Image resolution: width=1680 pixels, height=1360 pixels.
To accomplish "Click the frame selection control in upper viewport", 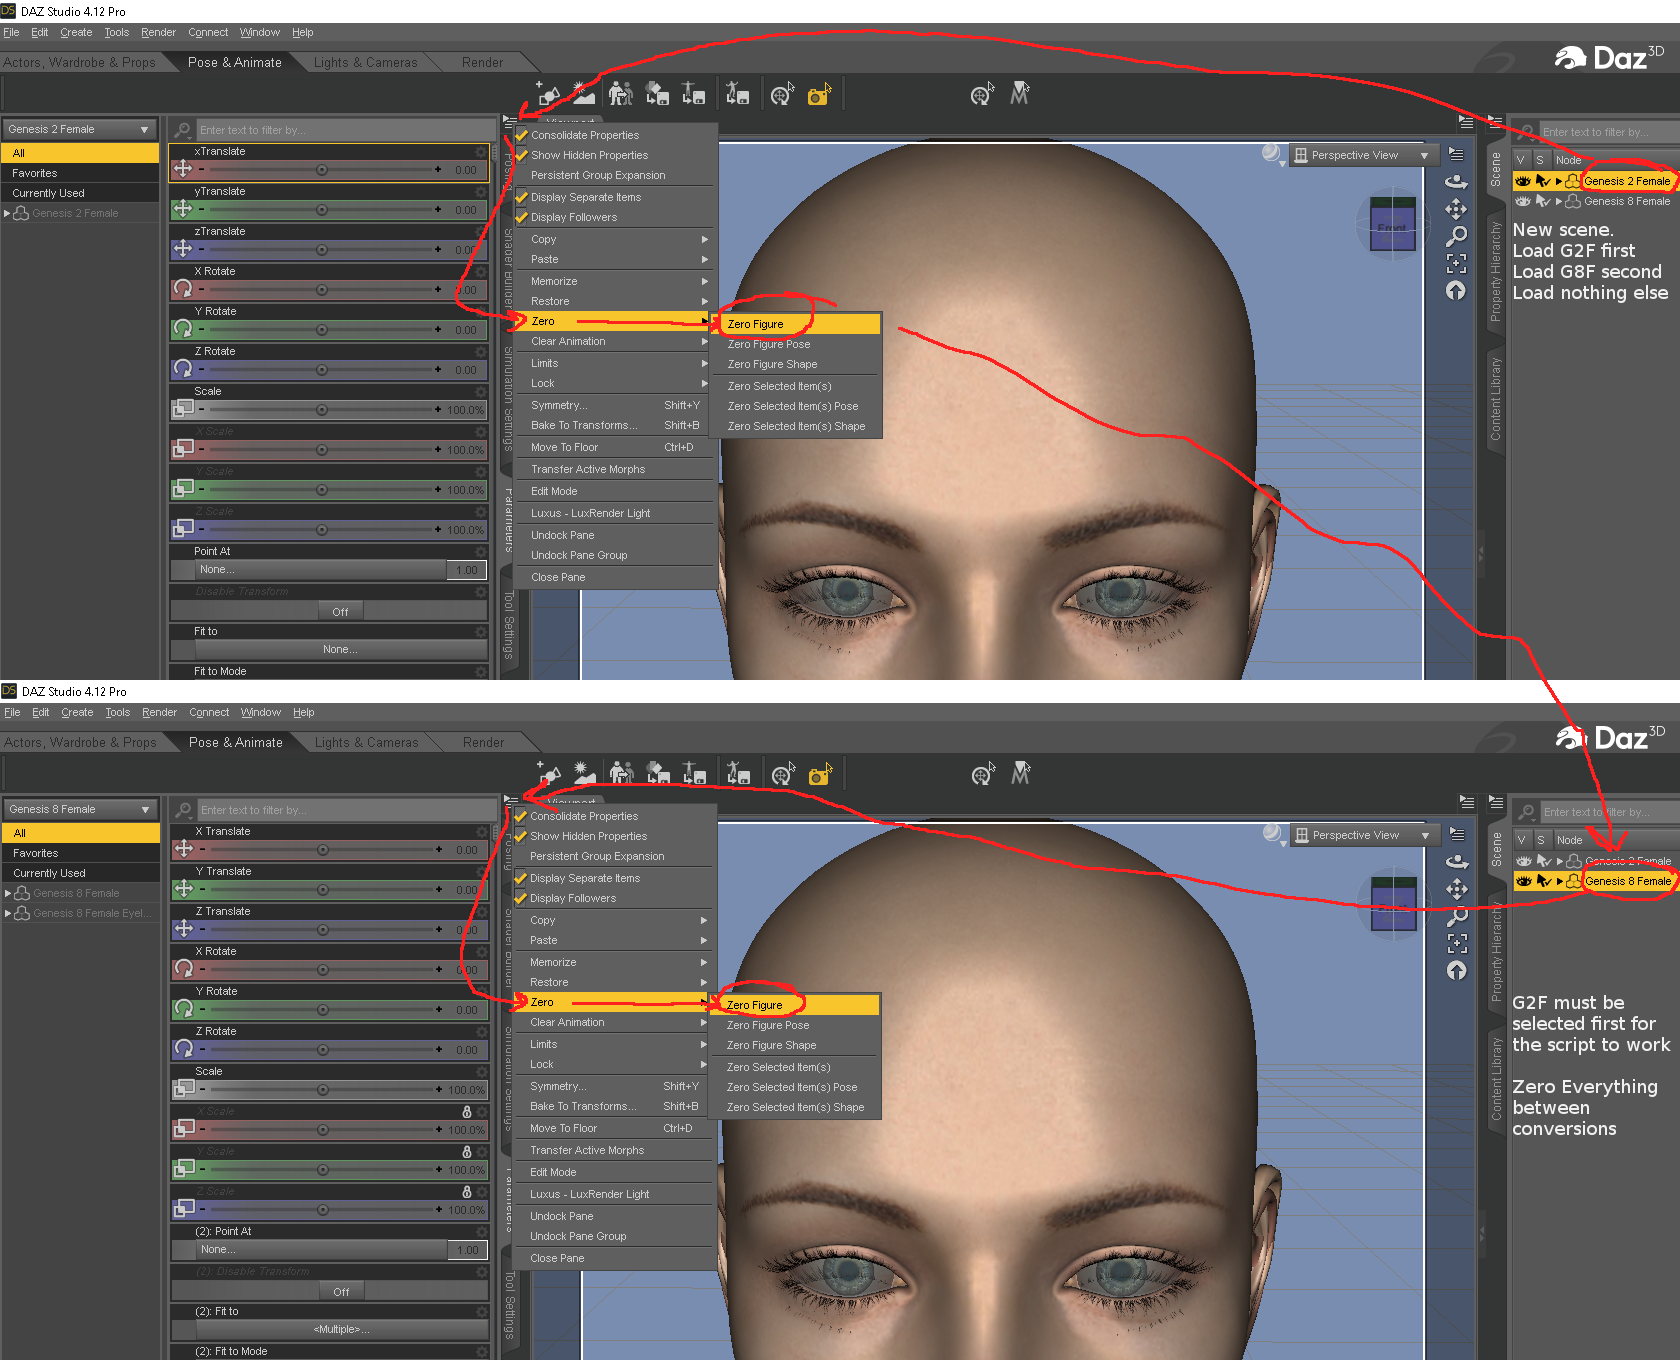I will point(1457,263).
